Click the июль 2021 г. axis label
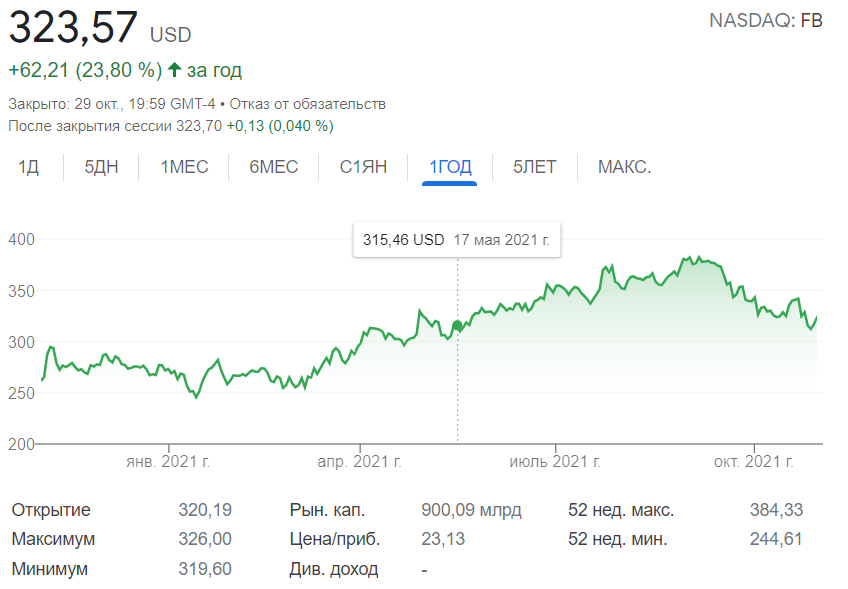Image resolution: width=848 pixels, height=589 pixels. click(x=555, y=462)
